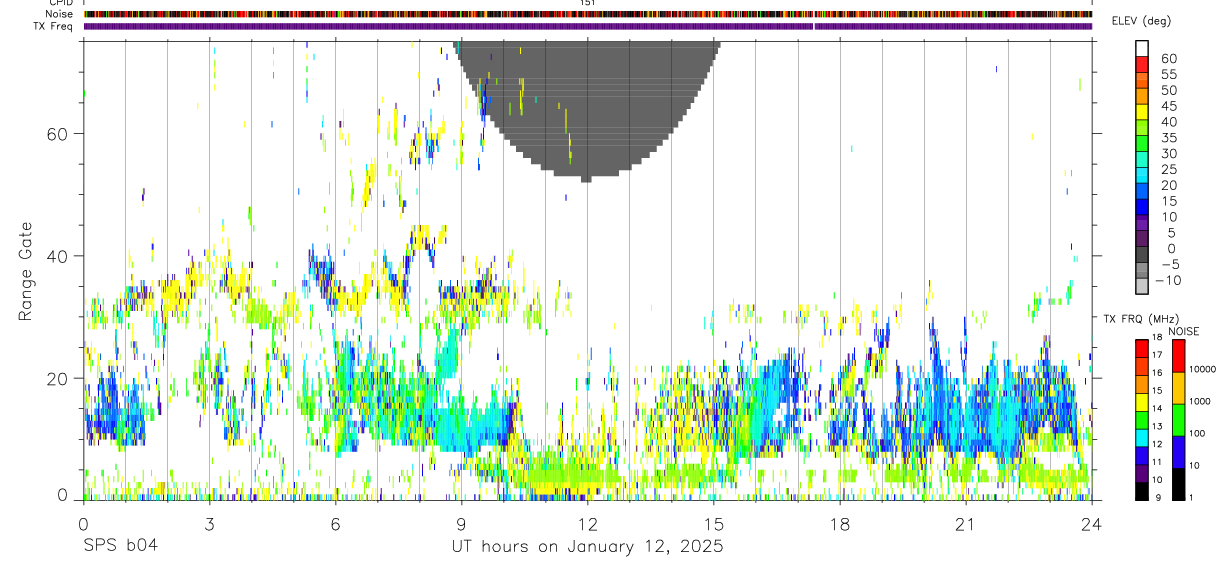
Task: Click the red segment of ELEV colorbar
Action: point(1142,64)
